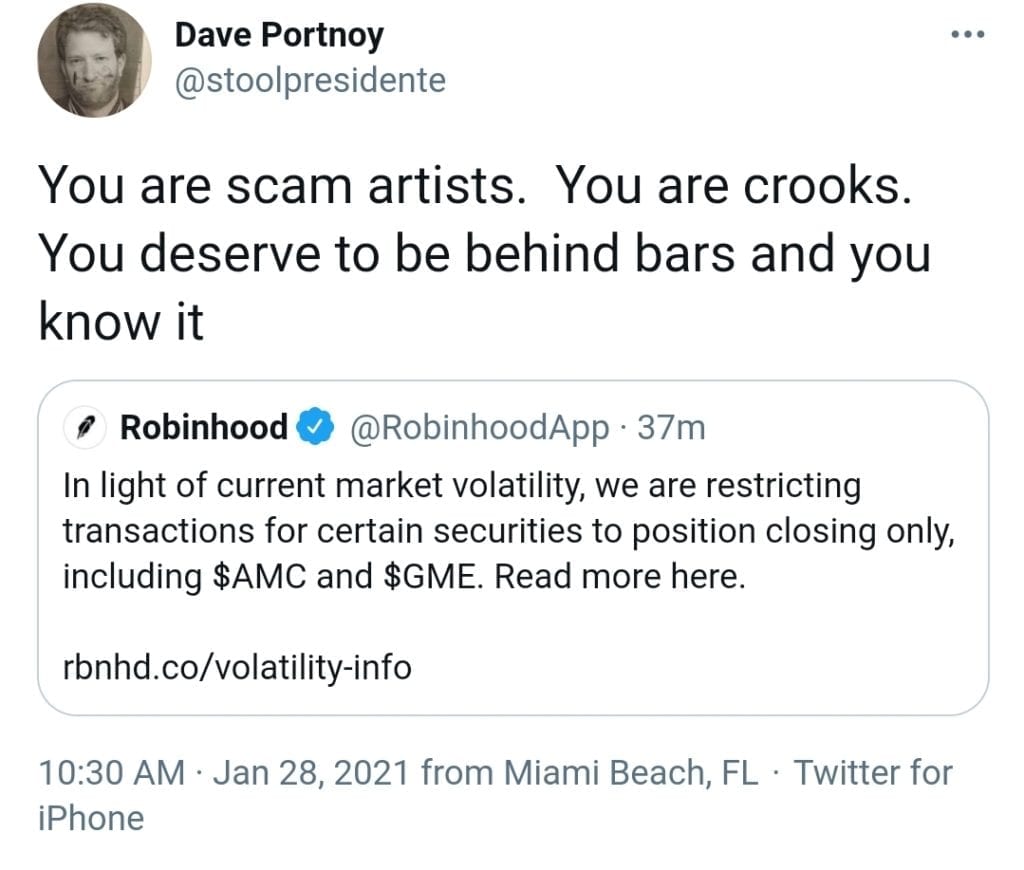Screen dimensions: 1024x870
Task: Click the 10:30 AM tweet timestamp
Action: pyautogui.click(x=112, y=772)
